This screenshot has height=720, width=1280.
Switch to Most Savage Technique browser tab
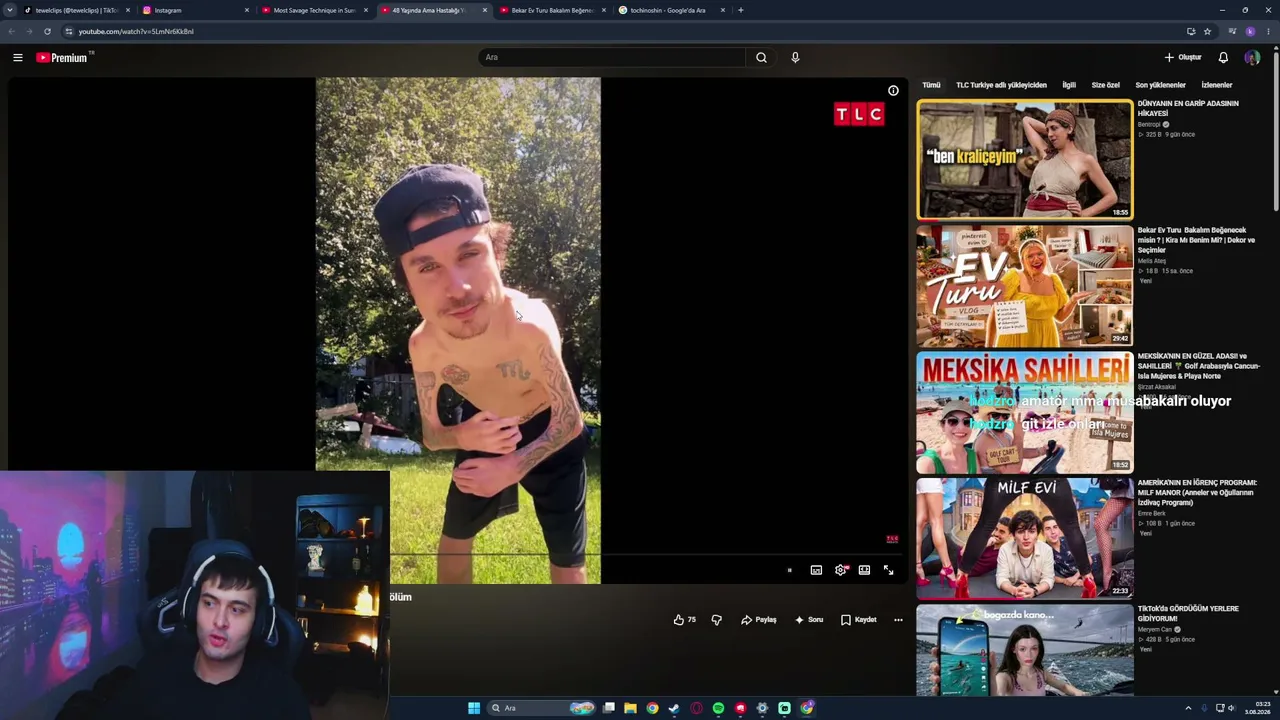pos(315,10)
